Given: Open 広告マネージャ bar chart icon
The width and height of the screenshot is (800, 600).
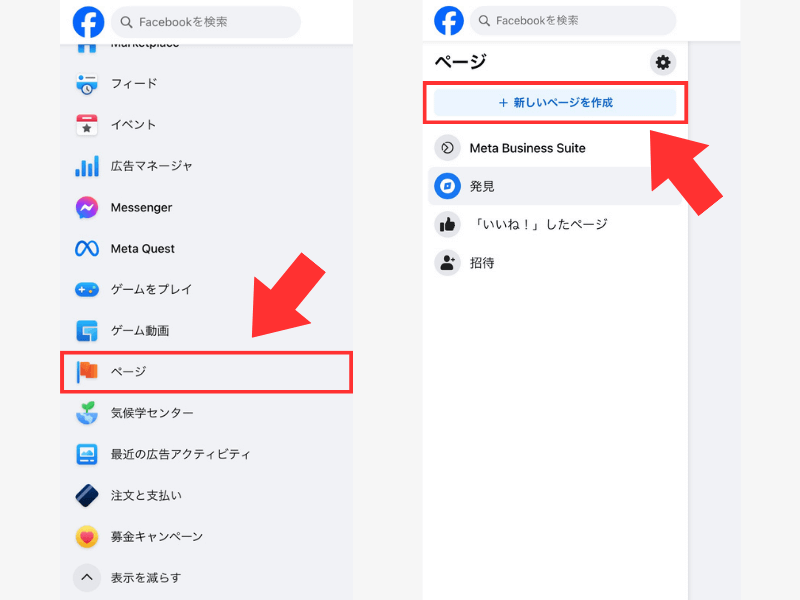Looking at the screenshot, I should pos(87,166).
